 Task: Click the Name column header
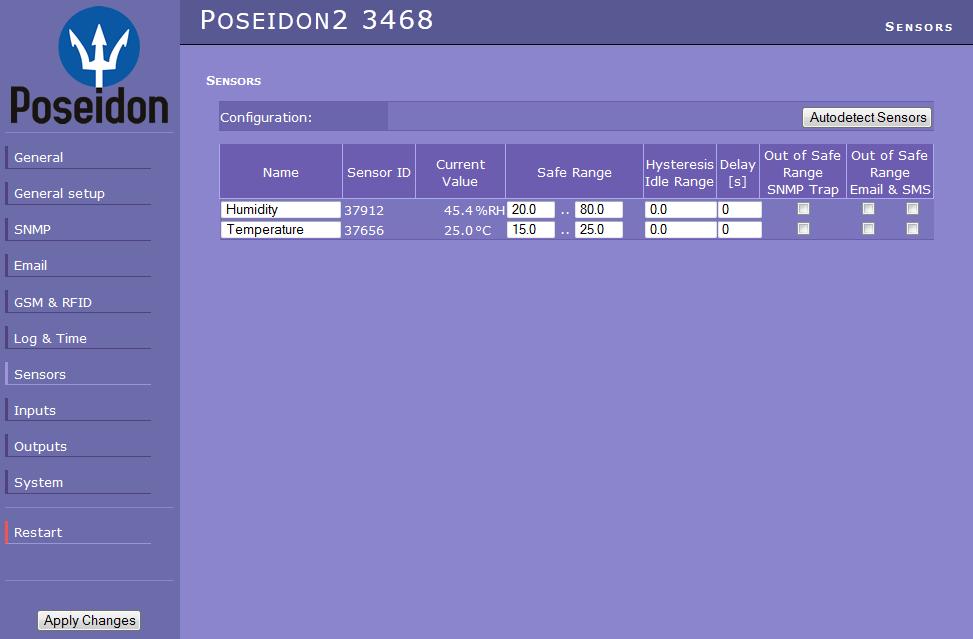click(280, 172)
